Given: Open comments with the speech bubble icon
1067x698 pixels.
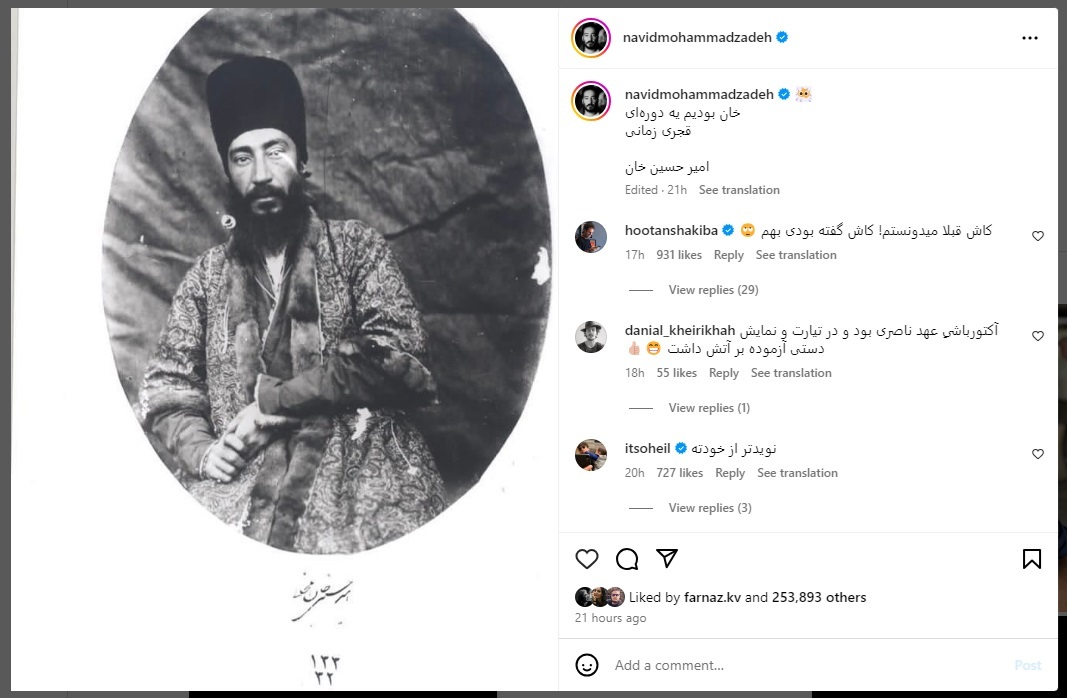Looking at the screenshot, I should [x=627, y=559].
